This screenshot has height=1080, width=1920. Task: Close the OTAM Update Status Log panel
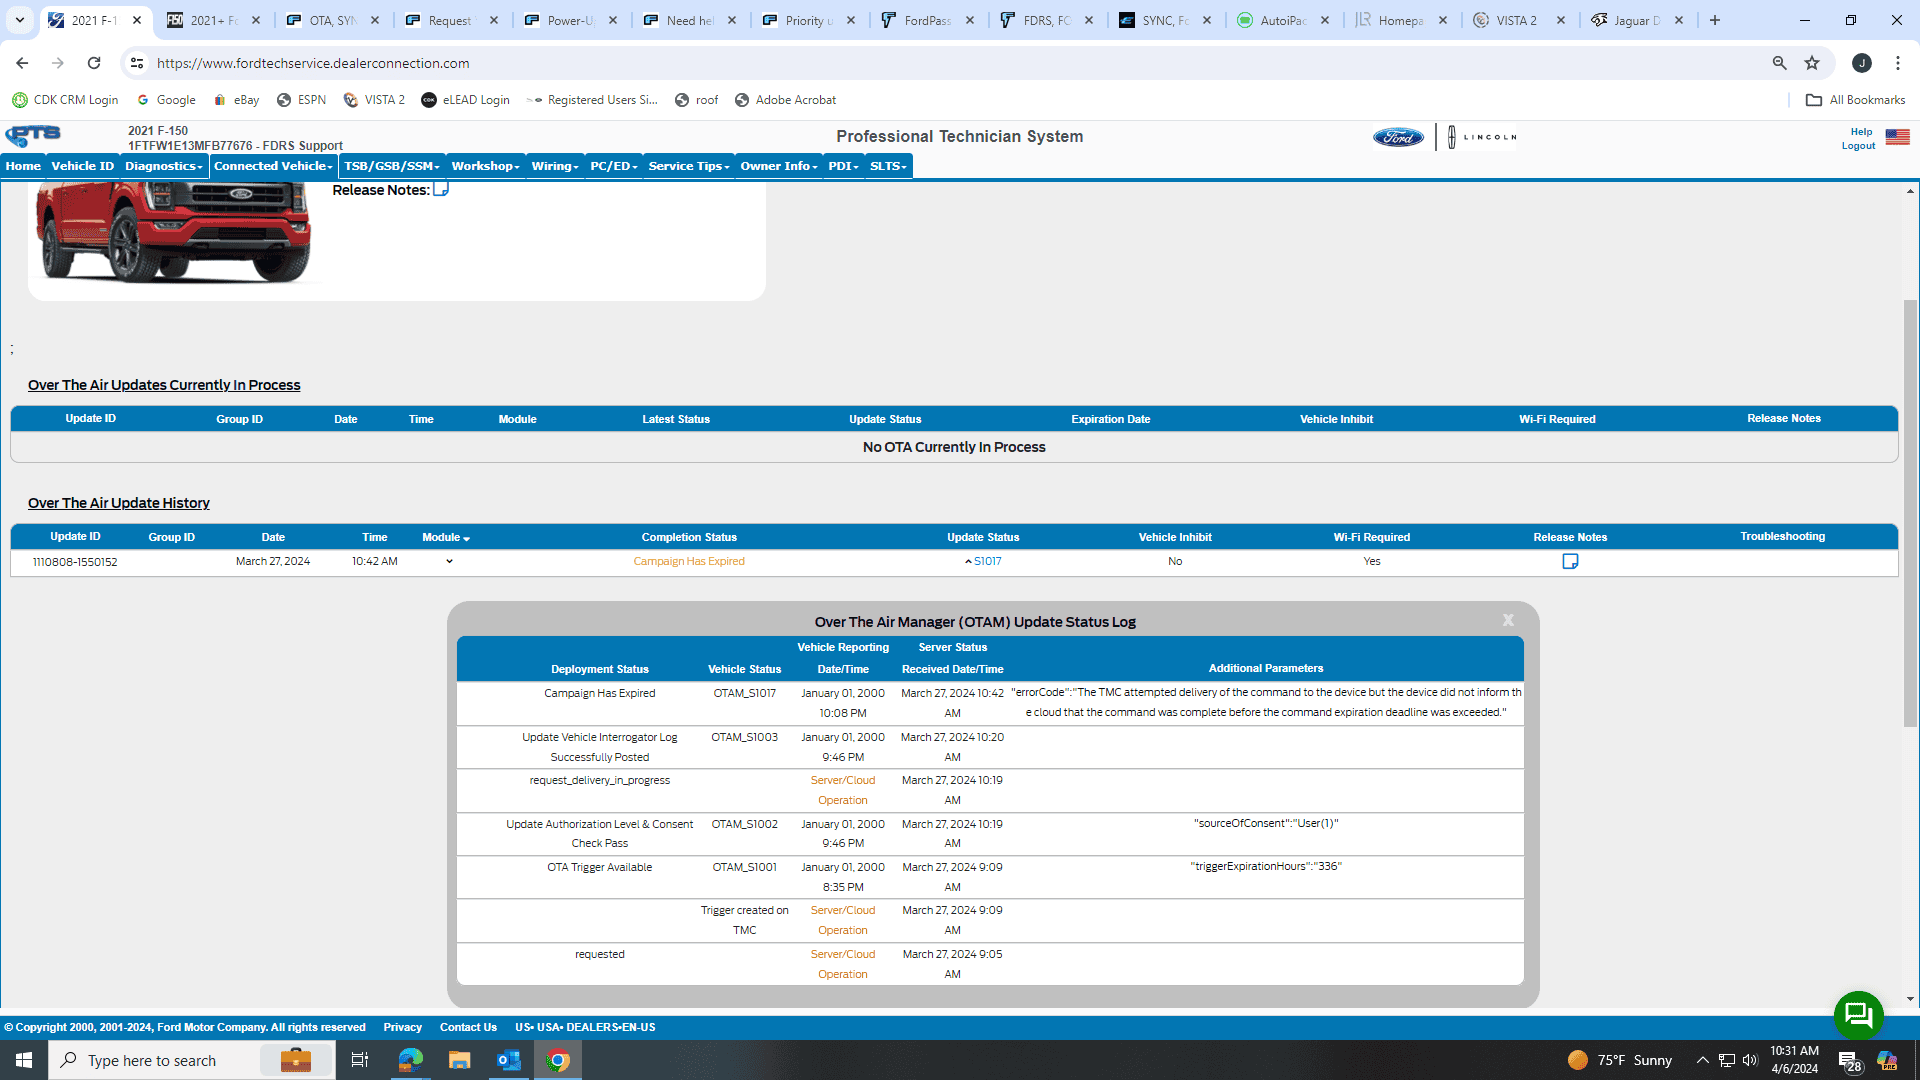tap(1508, 621)
